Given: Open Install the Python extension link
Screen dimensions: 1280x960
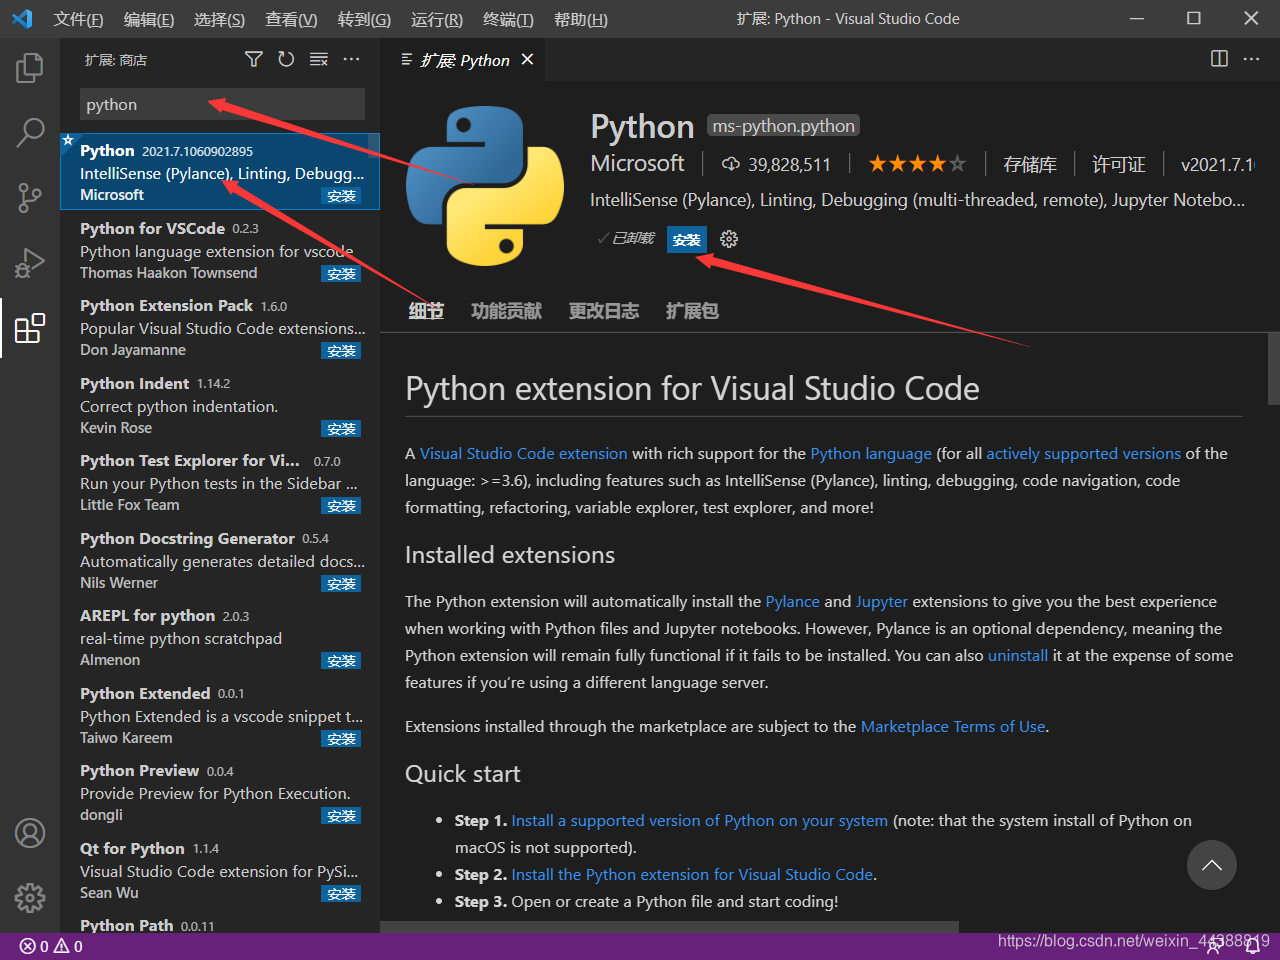Looking at the screenshot, I should [693, 874].
